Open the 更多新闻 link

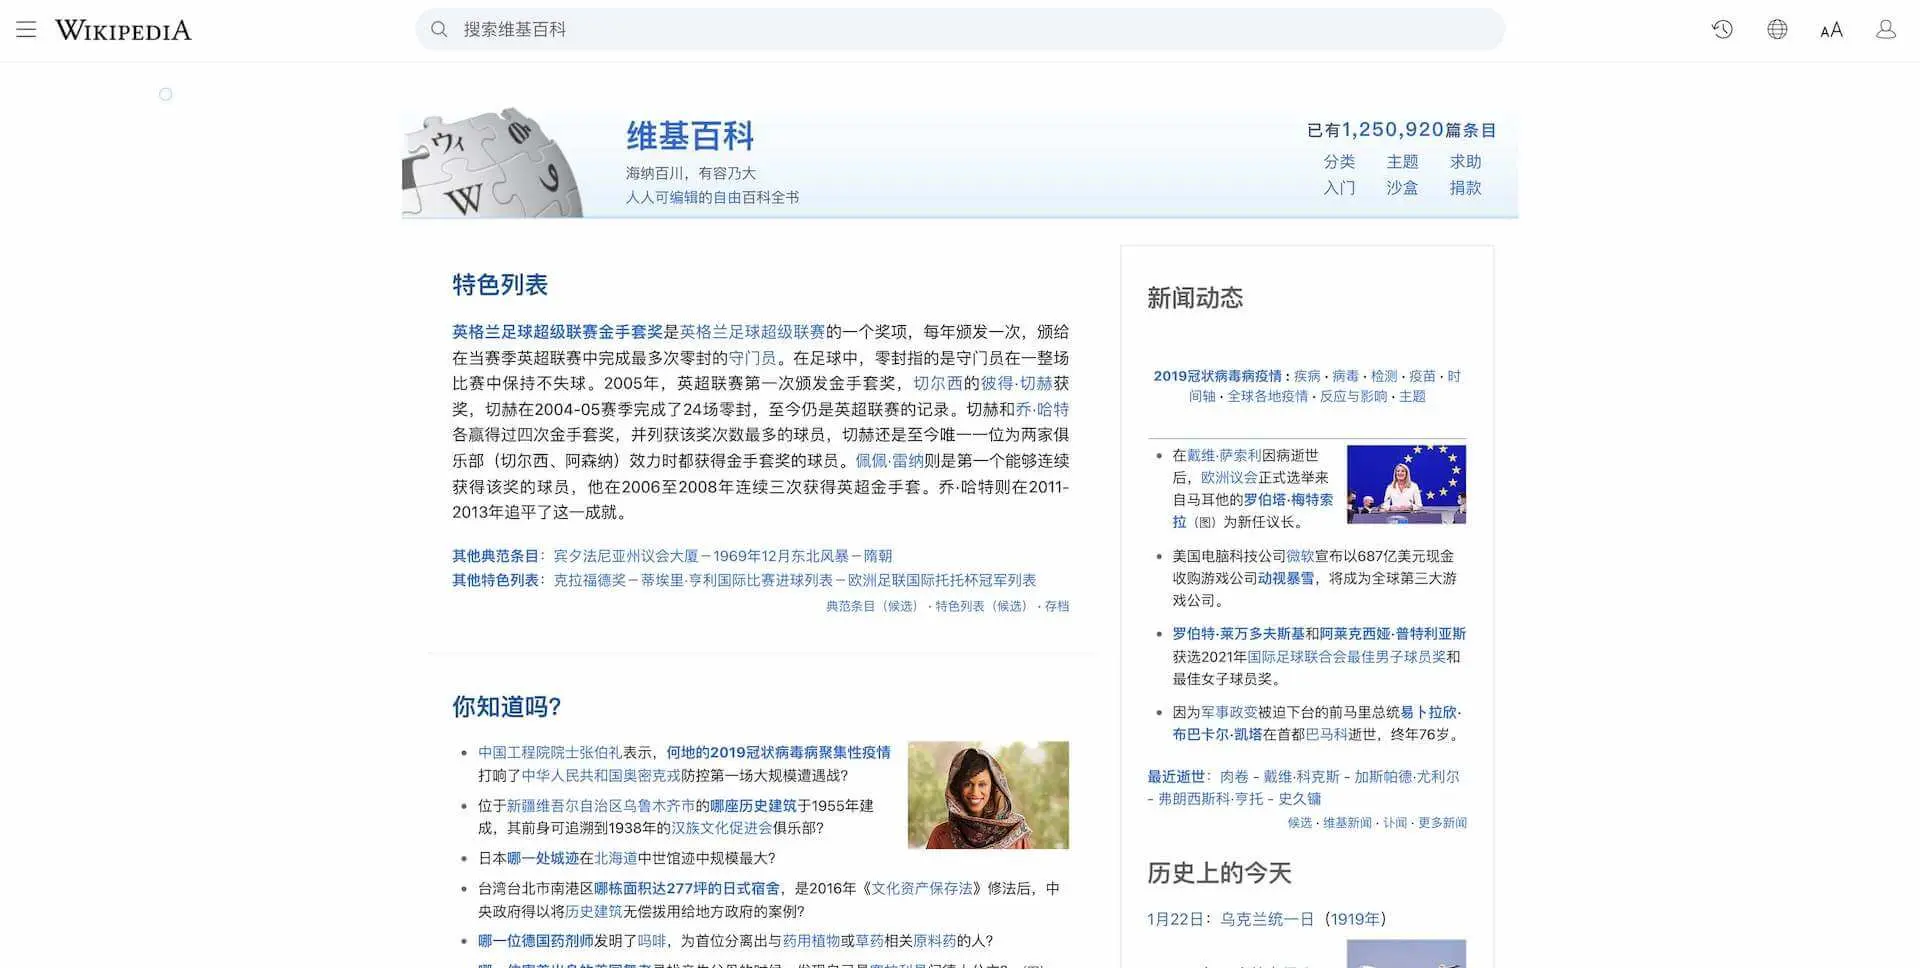[x=1442, y=823]
